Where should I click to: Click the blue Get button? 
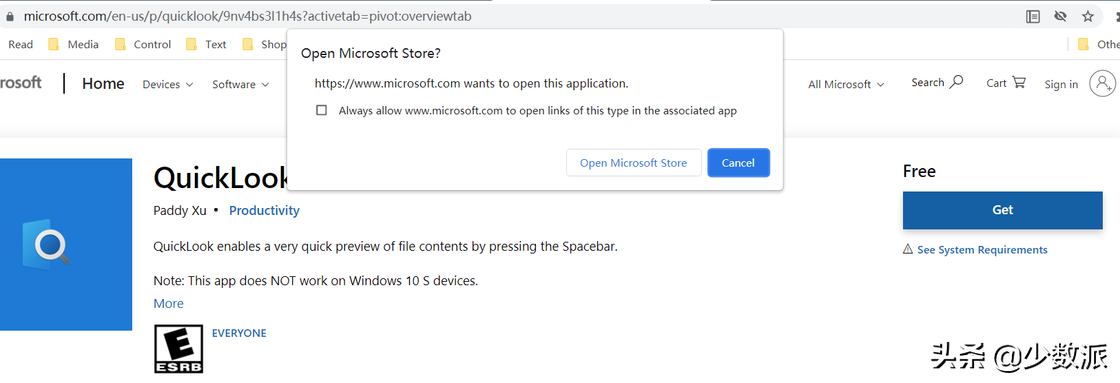pos(1003,210)
